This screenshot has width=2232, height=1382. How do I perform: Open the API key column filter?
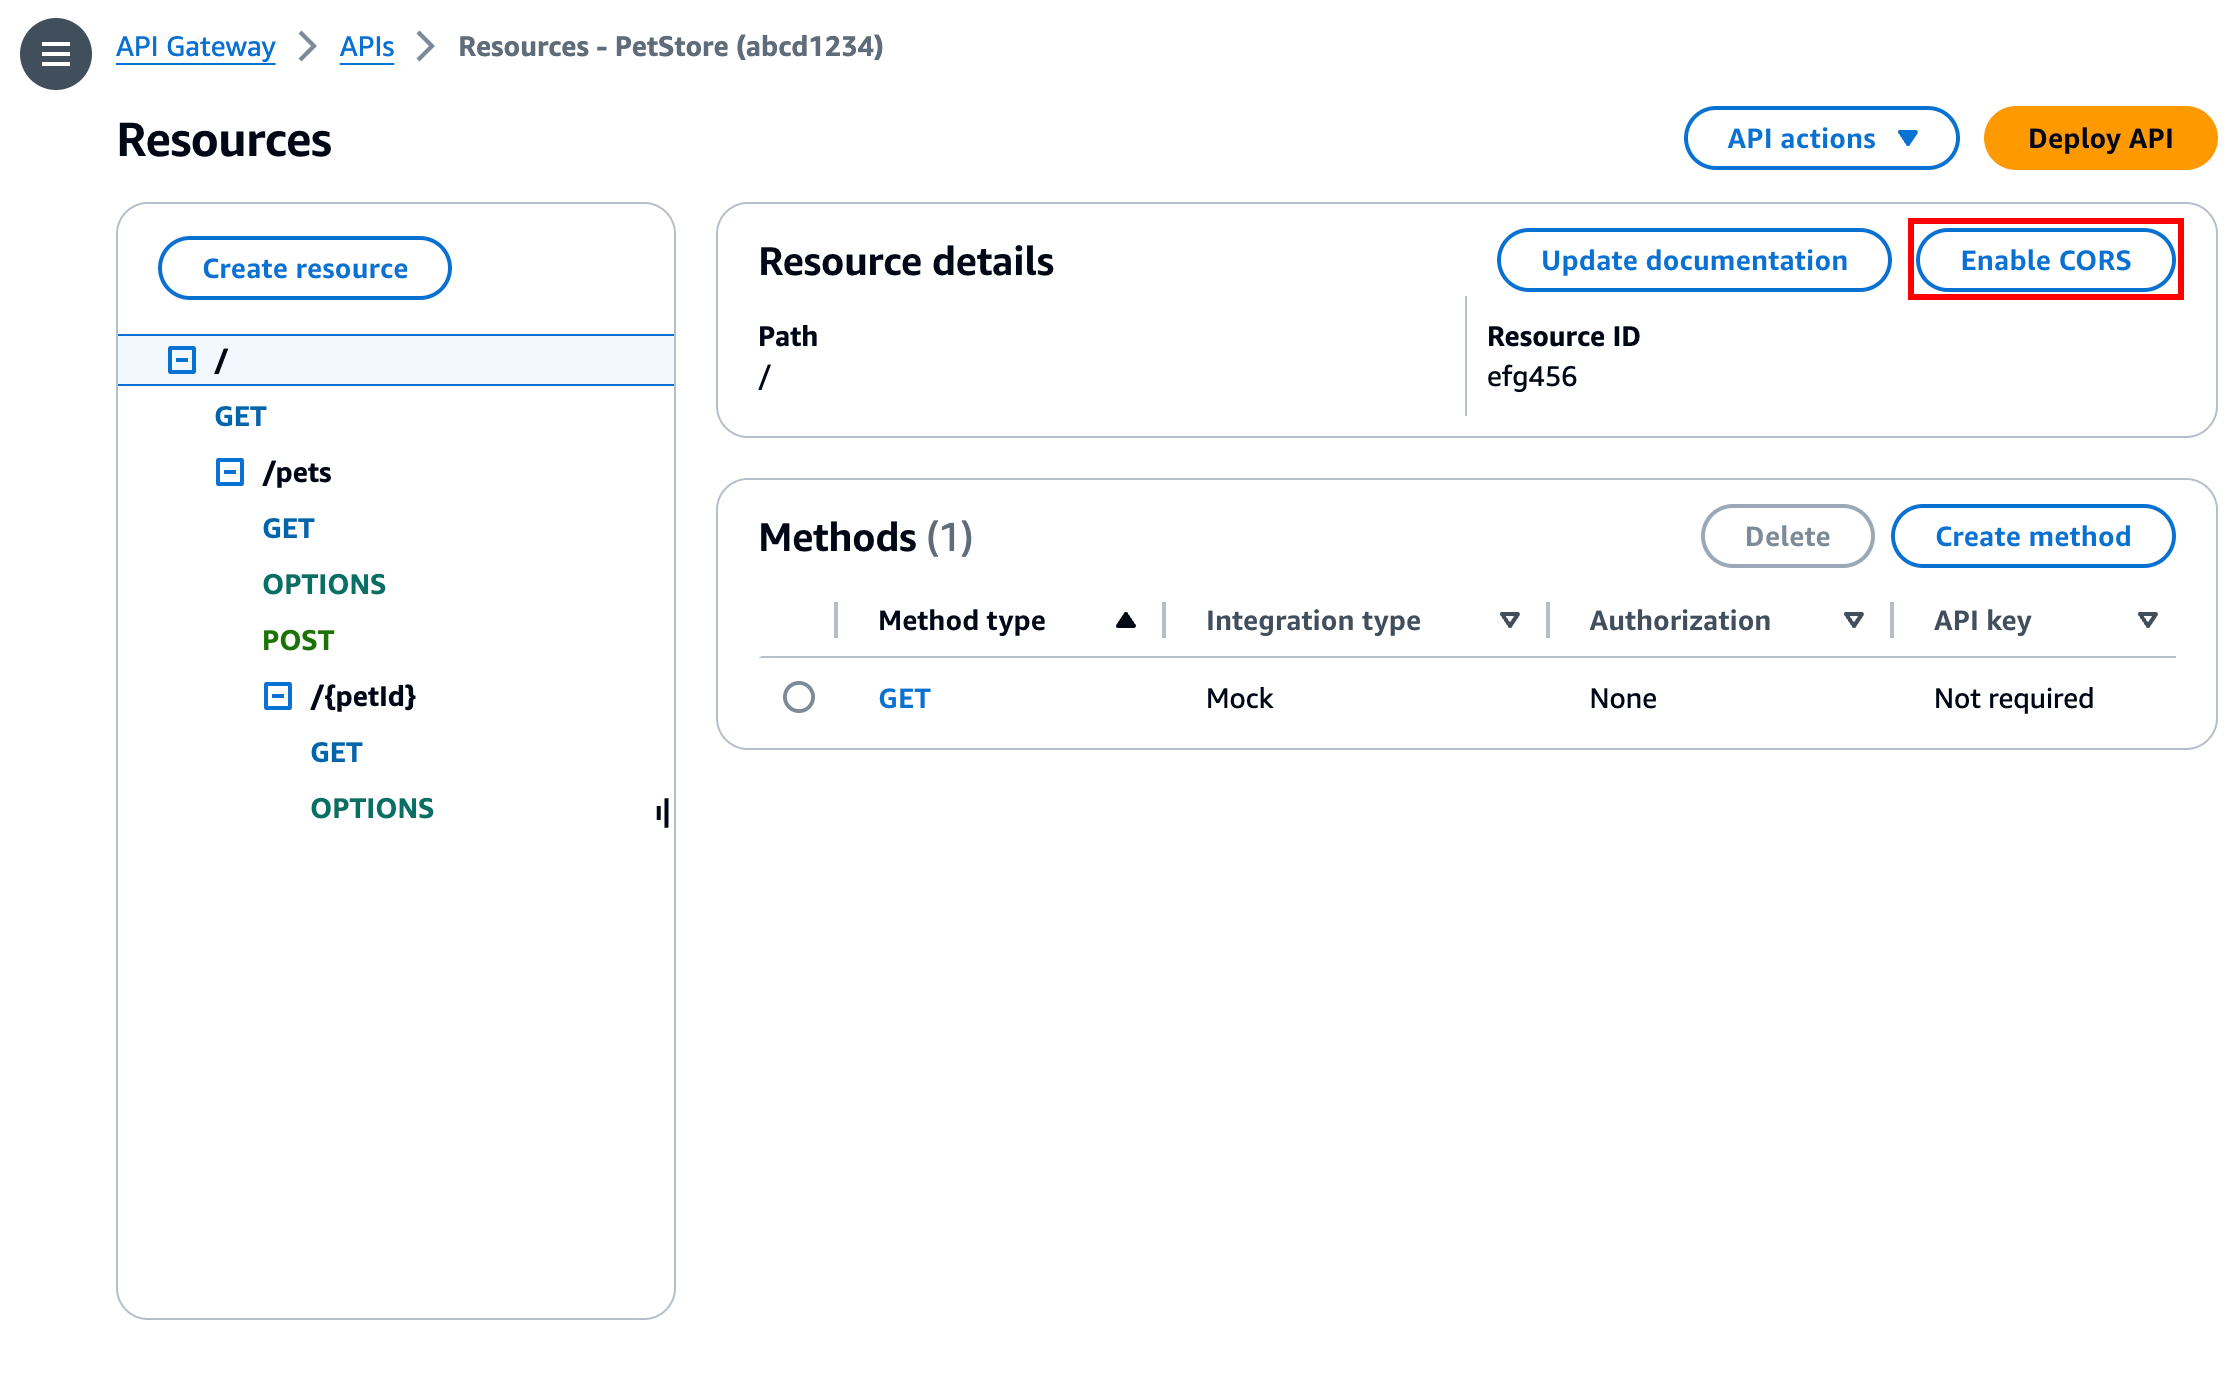(x=2147, y=620)
